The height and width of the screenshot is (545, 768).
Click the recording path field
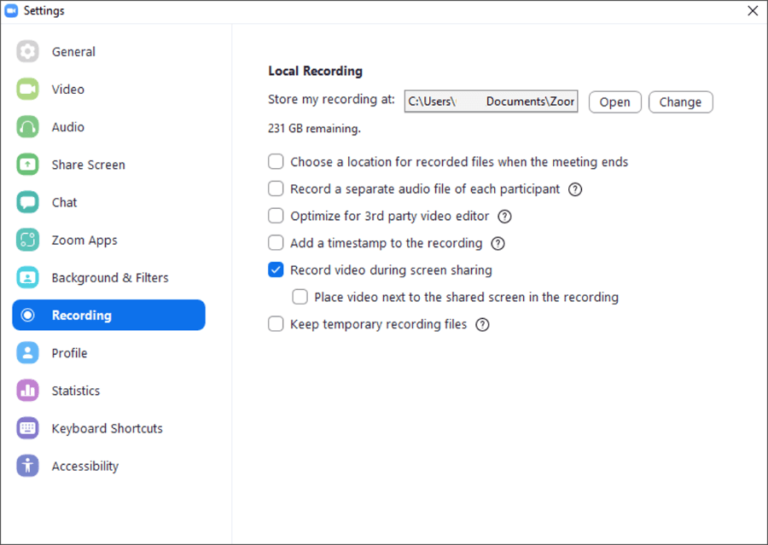(491, 101)
